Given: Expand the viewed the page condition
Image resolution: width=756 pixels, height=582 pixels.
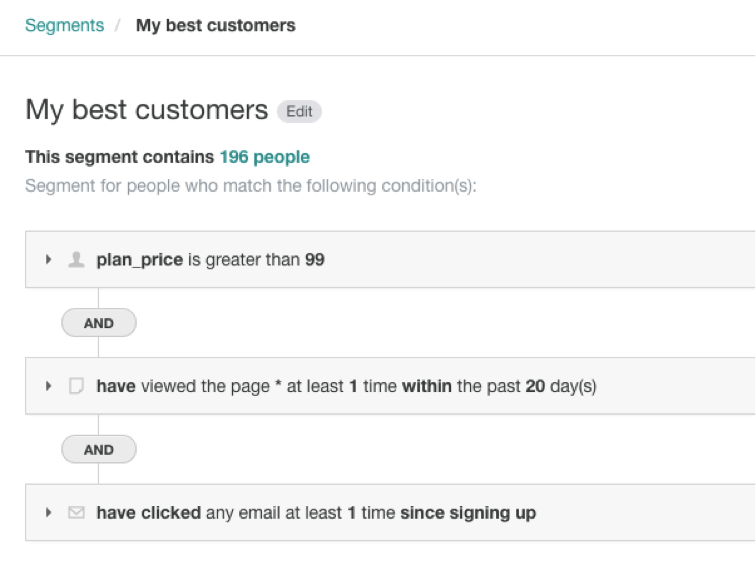Looking at the screenshot, I should pyautogui.click(x=48, y=386).
